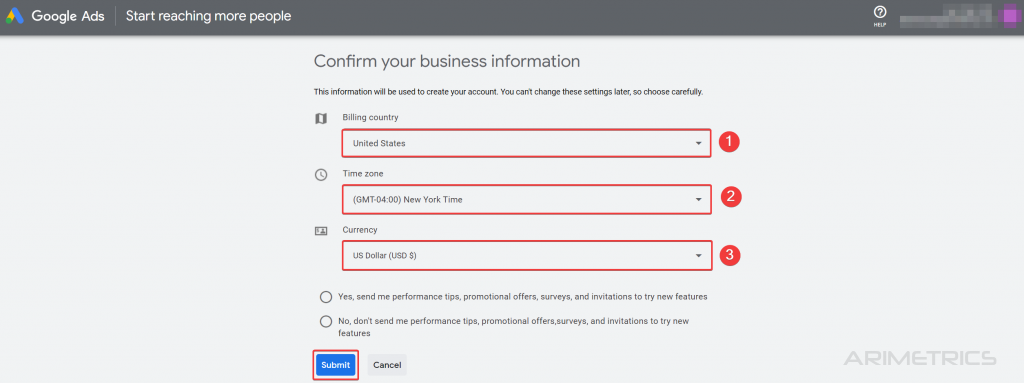Submit the business information form
This screenshot has width=1024, height=383.
tap(336, 365)
